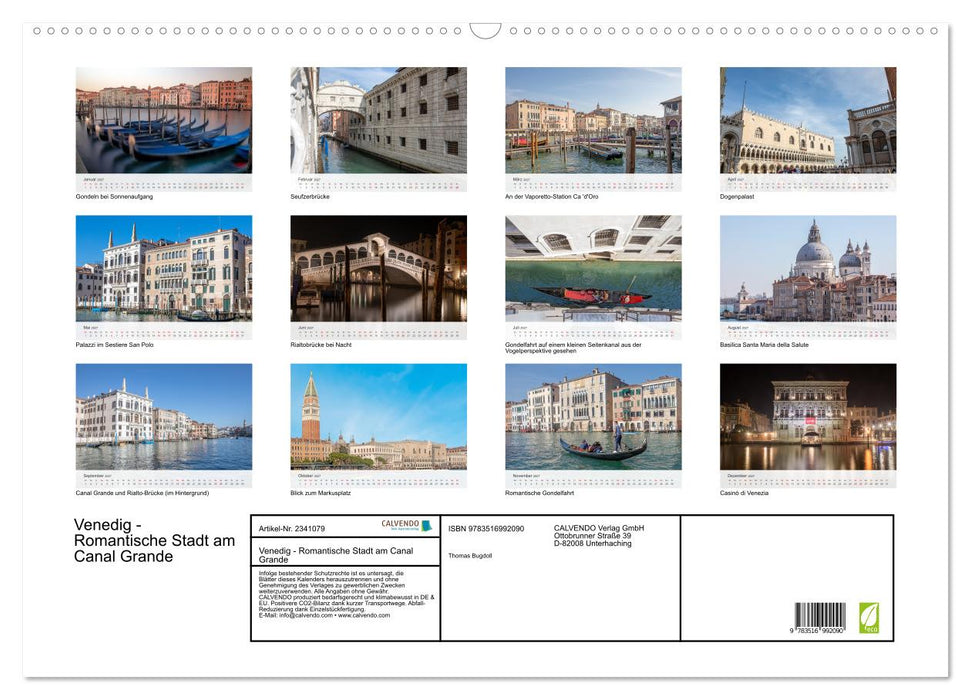Click the caption 'Rialtobrücke bei Nacht'
Viewport: 971px width, 700px height.
pyautogui.click(x=321, y=344)
